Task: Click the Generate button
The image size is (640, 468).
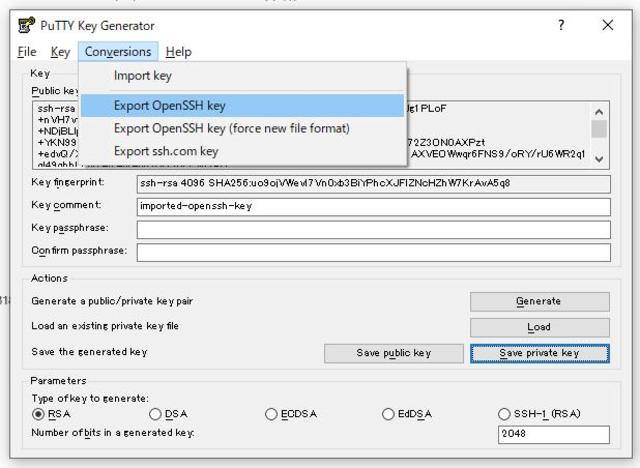Action: (540, 302)
